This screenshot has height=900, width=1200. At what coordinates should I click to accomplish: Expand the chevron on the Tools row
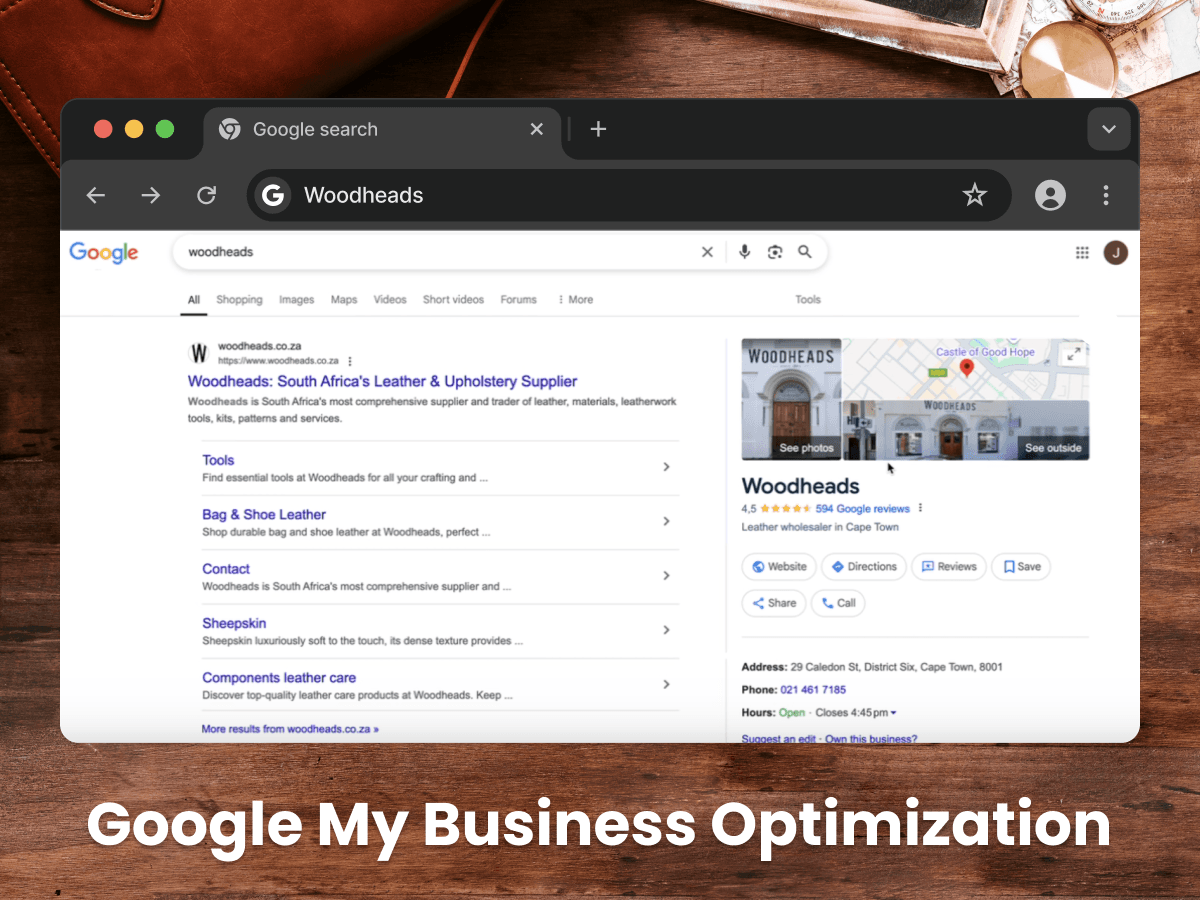click(666, 467)
